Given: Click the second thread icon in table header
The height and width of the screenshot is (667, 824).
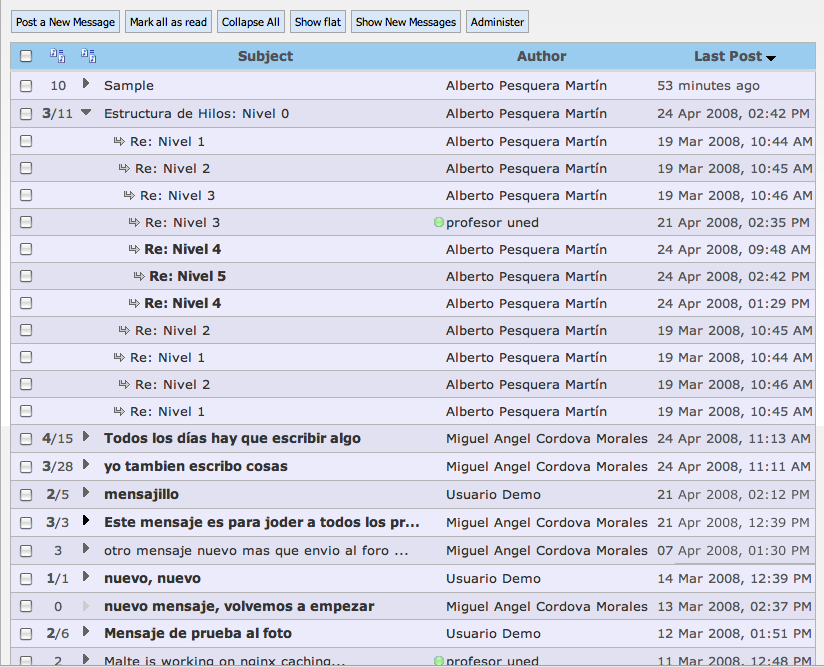Looking at the screenshot, I should click(x=88, y=56).
